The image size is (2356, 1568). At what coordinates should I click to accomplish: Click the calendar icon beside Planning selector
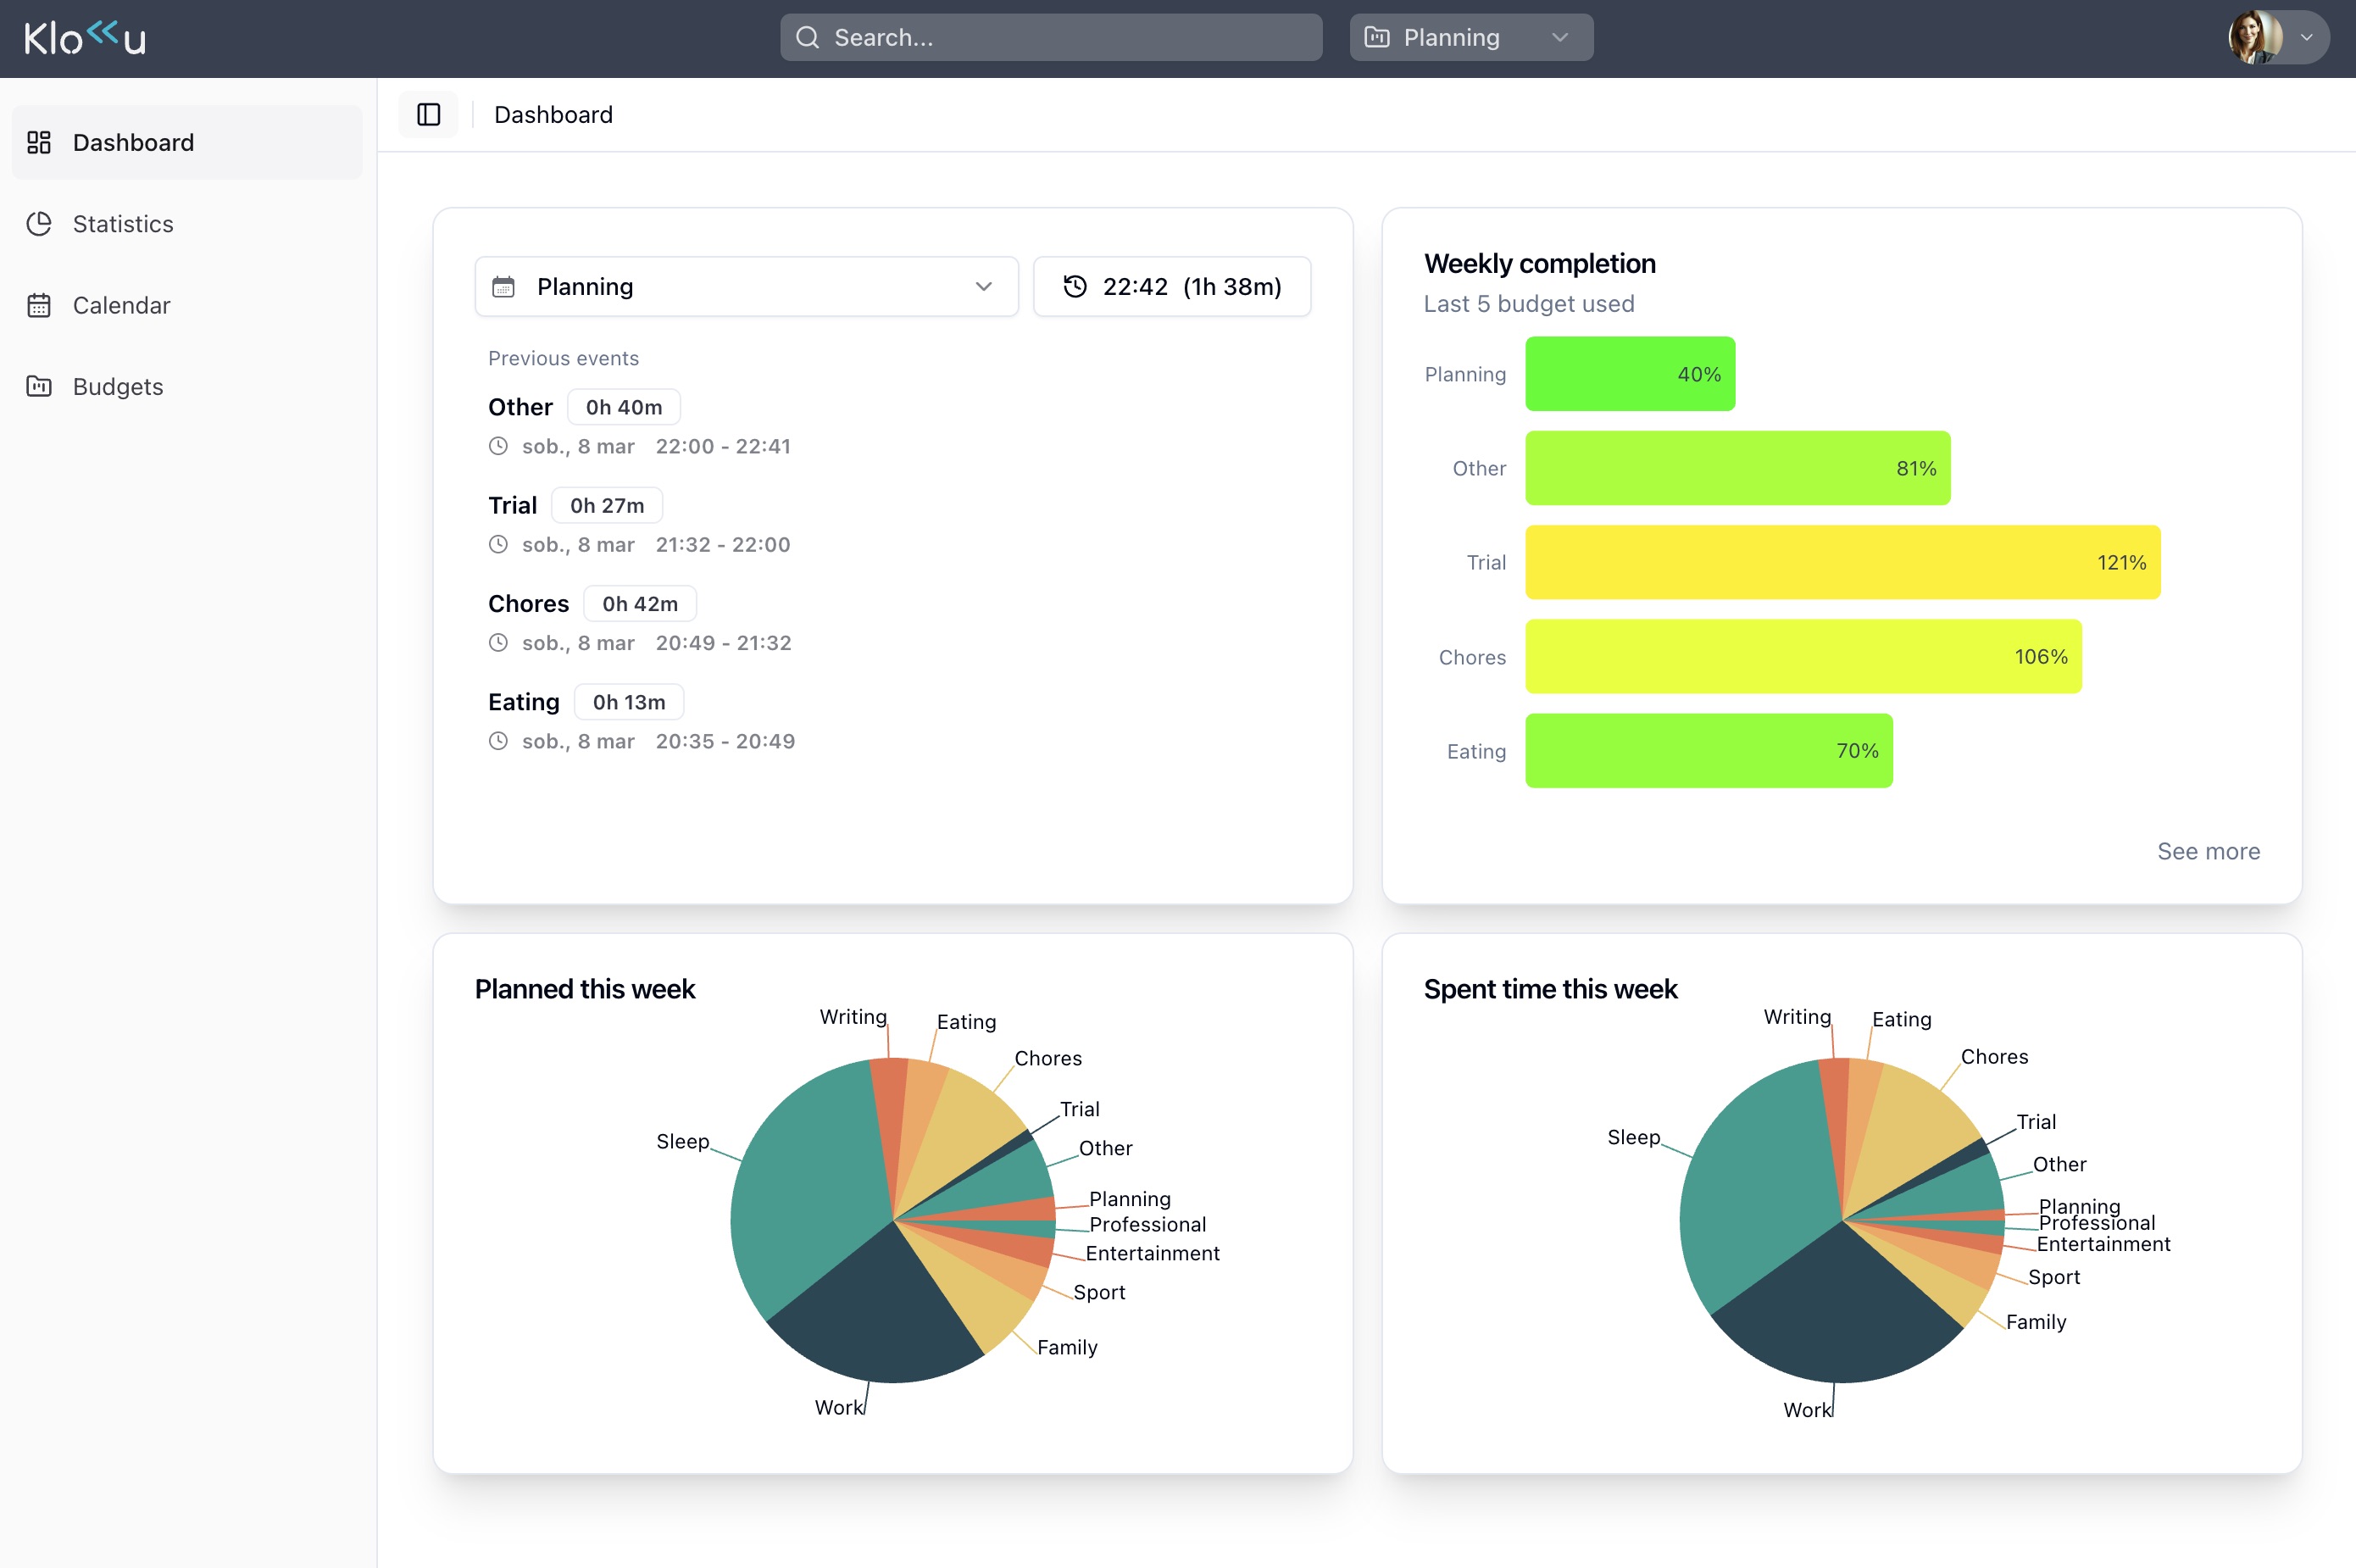tap(505, 286)
